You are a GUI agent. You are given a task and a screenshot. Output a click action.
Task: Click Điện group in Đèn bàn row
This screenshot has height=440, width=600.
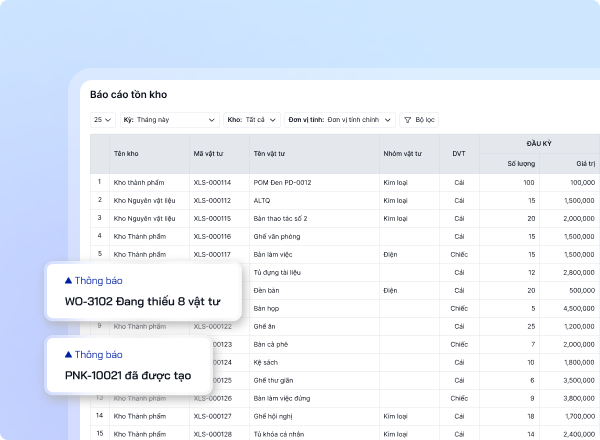click(390, 290)
